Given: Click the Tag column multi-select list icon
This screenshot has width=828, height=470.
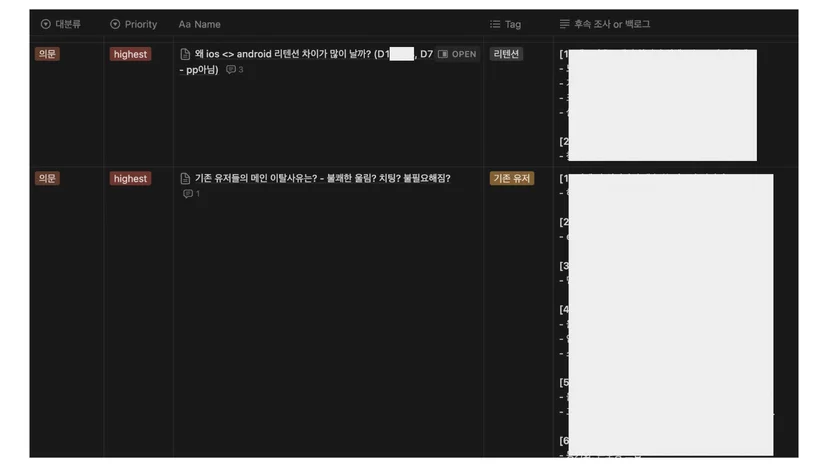Looking at the screenshot, I should click(495, 24).
